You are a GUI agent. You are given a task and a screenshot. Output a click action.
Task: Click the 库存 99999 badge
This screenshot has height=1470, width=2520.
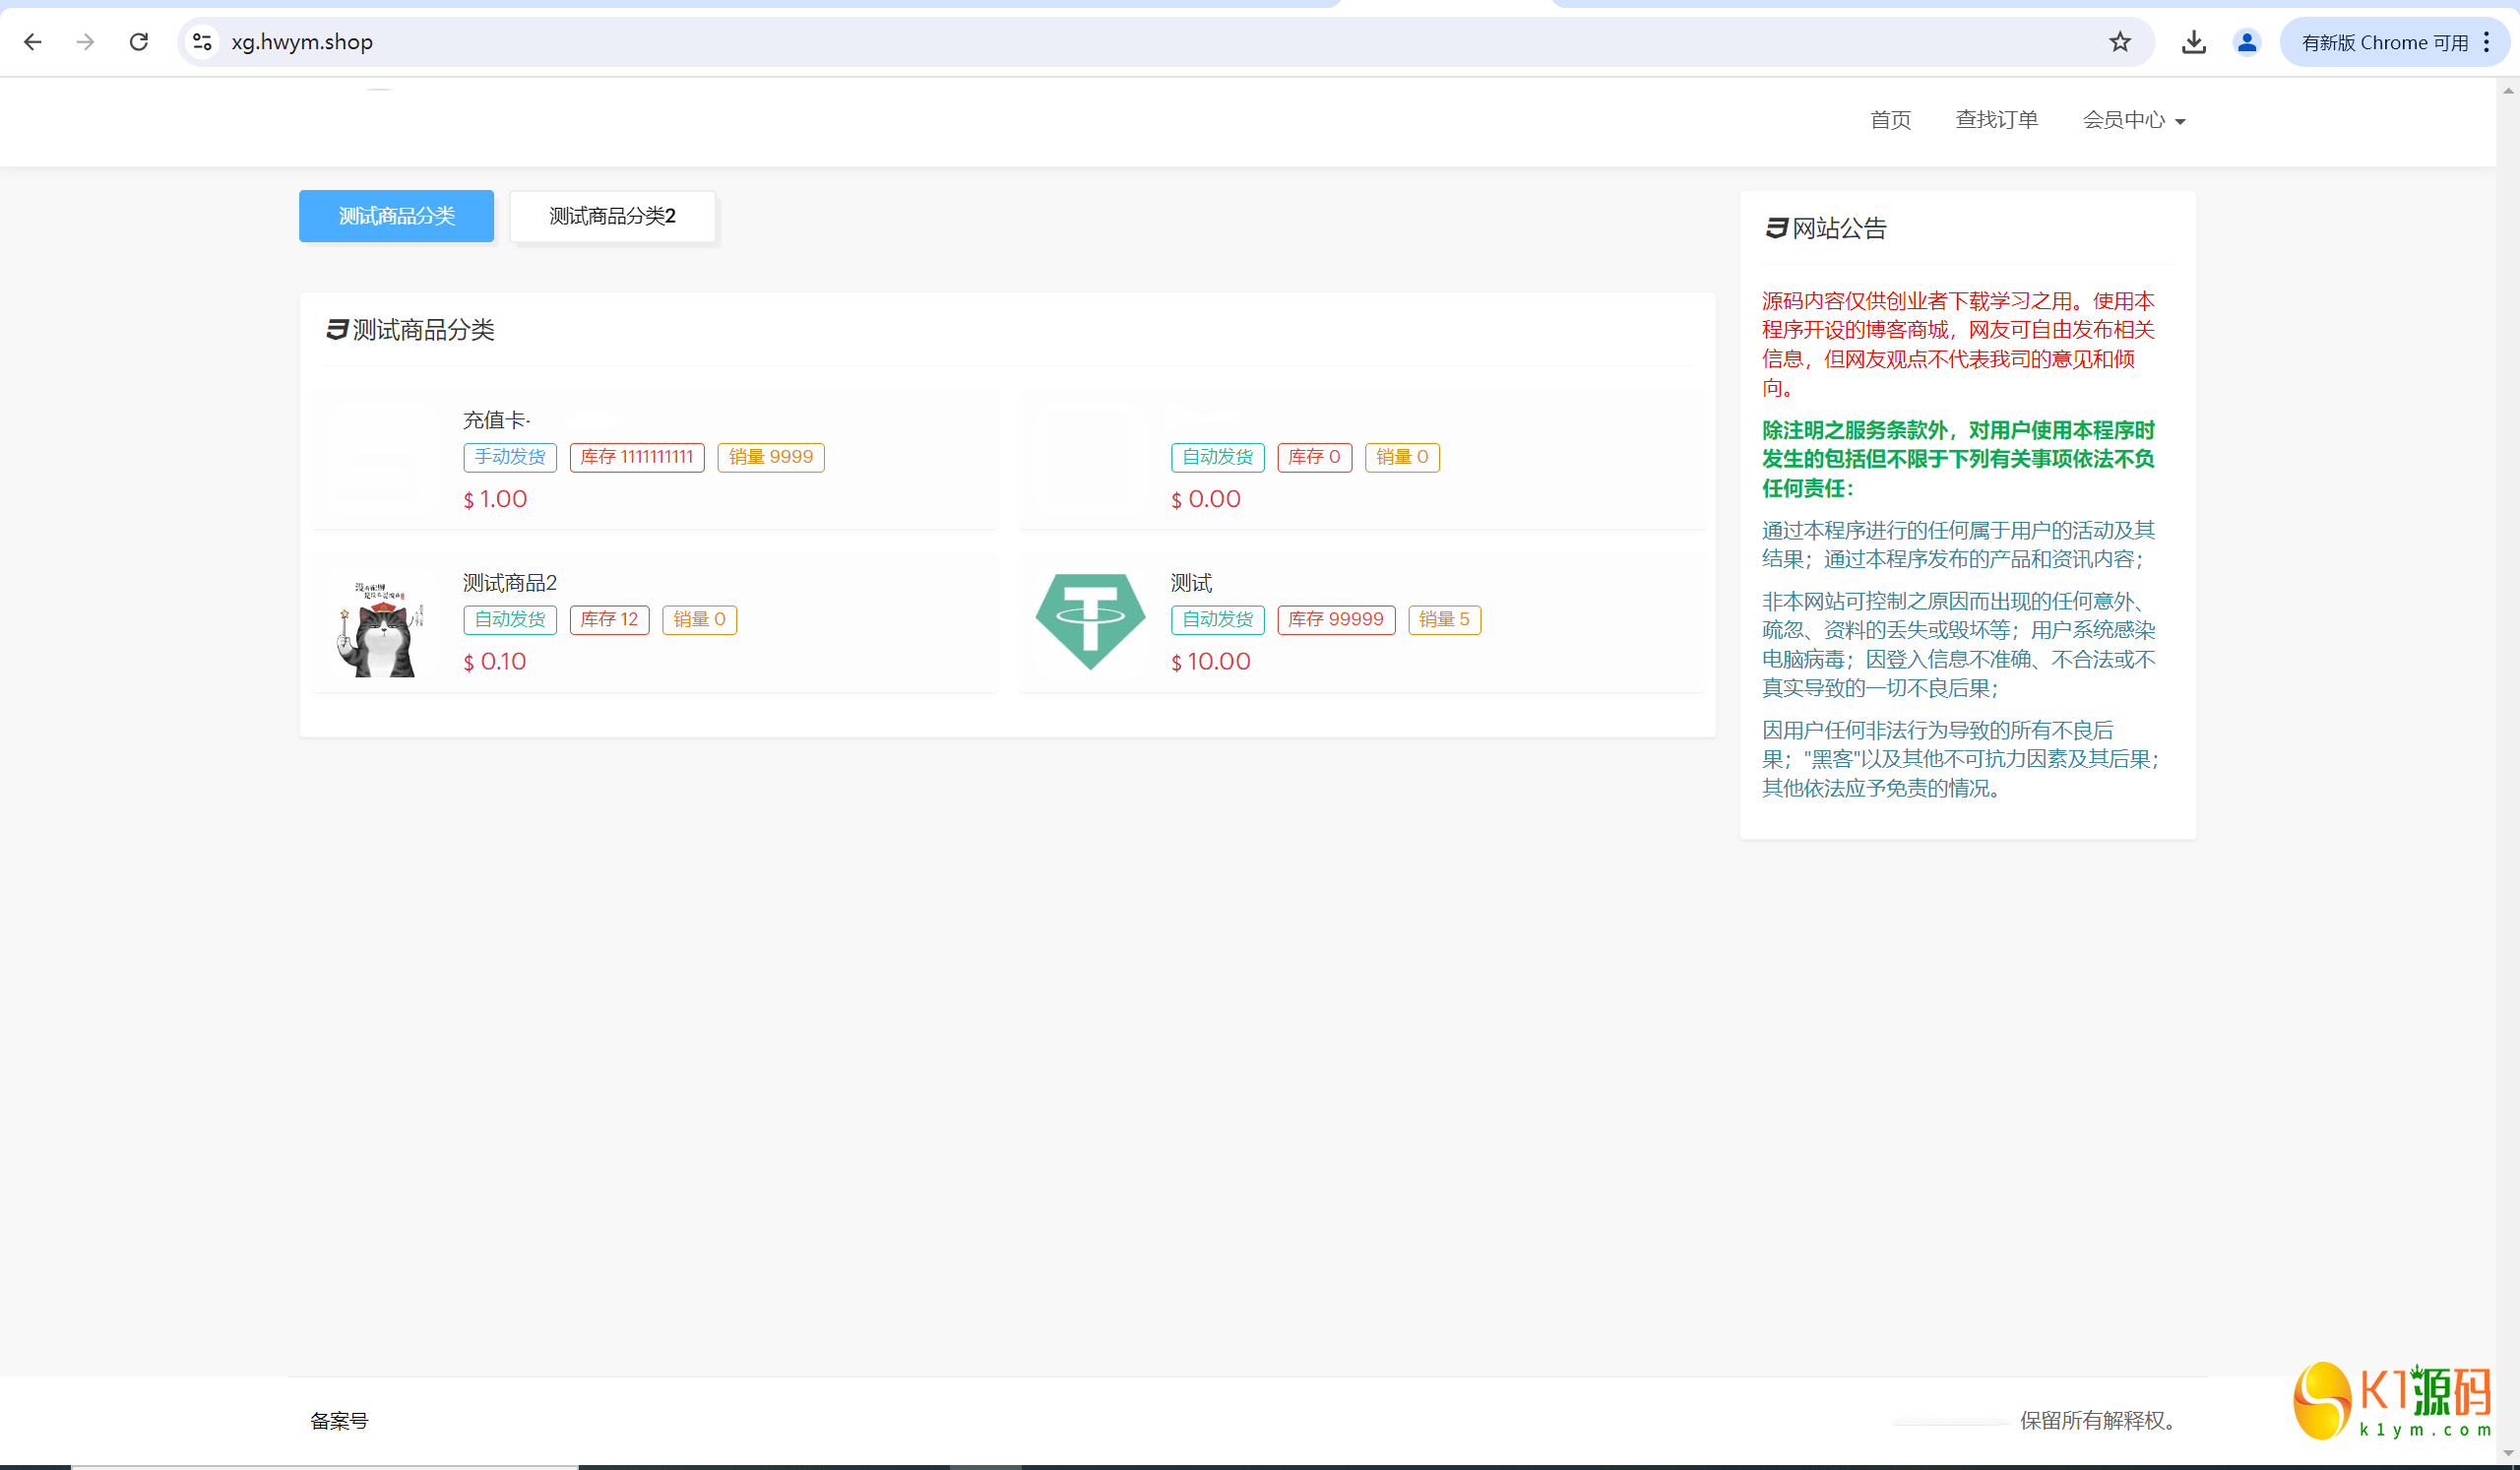[x=1336, y=620]
